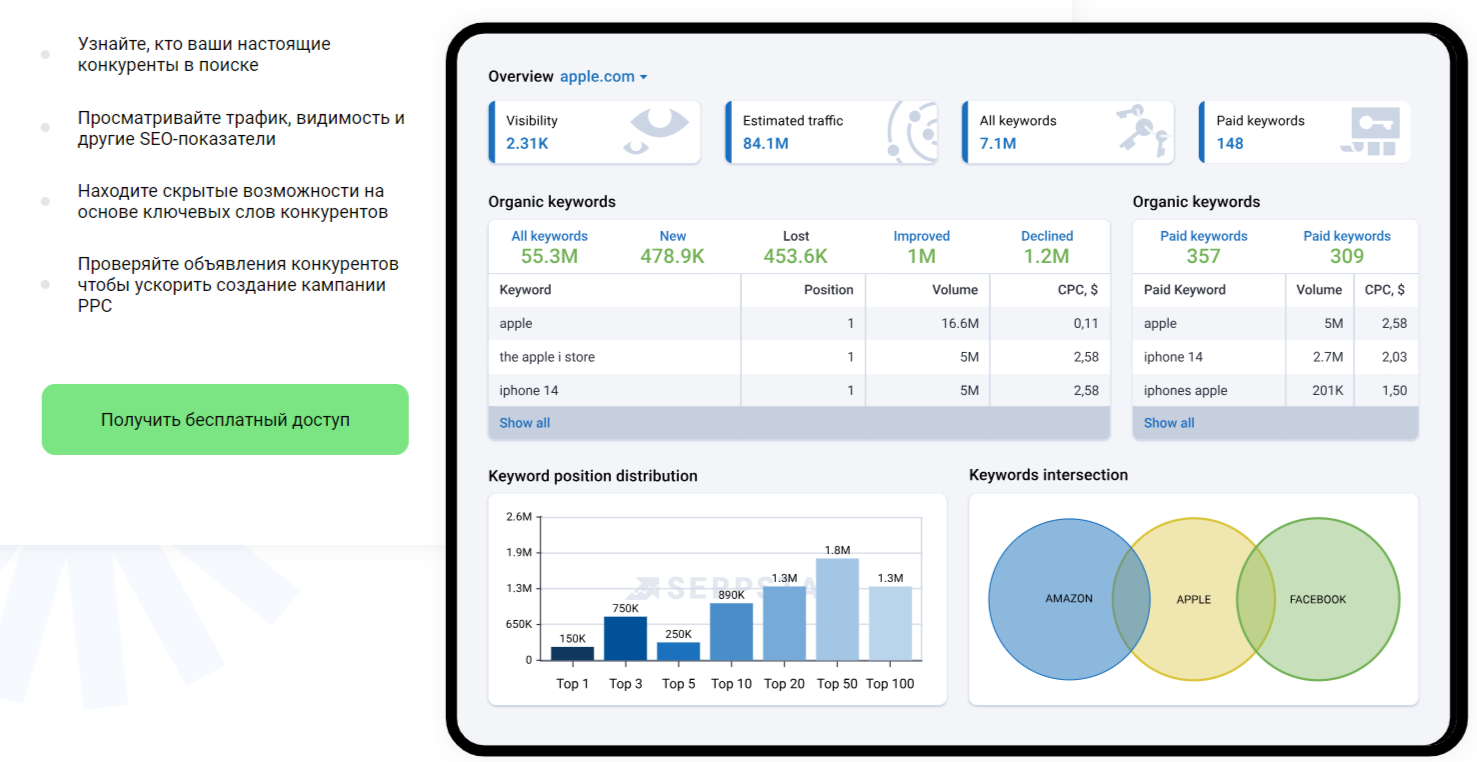The height and width of the screenshot is (762, 1477).
Task: Click the blue AMAZON circle in Venn diagram
Action: point(1050,599)
